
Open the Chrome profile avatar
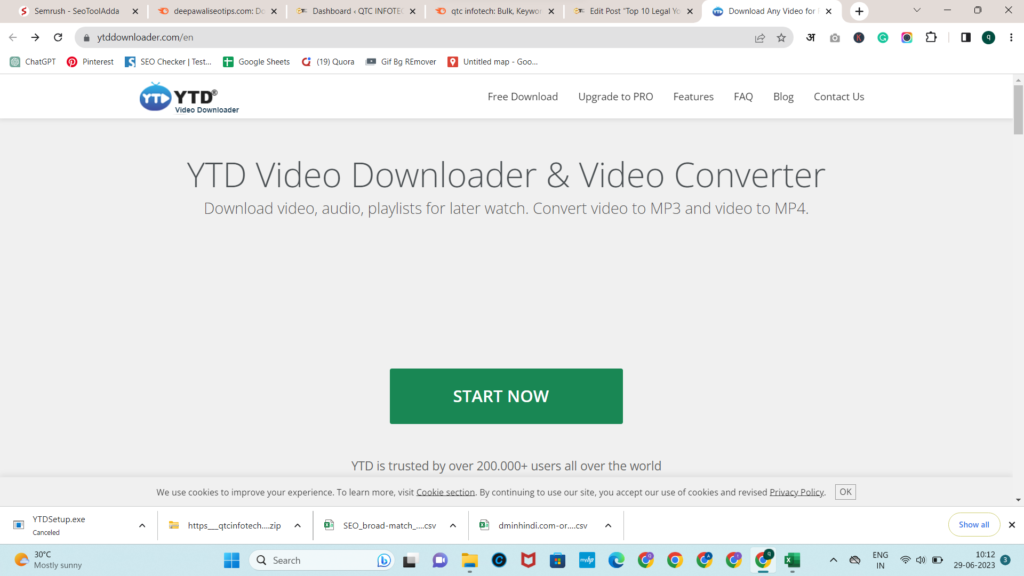(989, 37)
